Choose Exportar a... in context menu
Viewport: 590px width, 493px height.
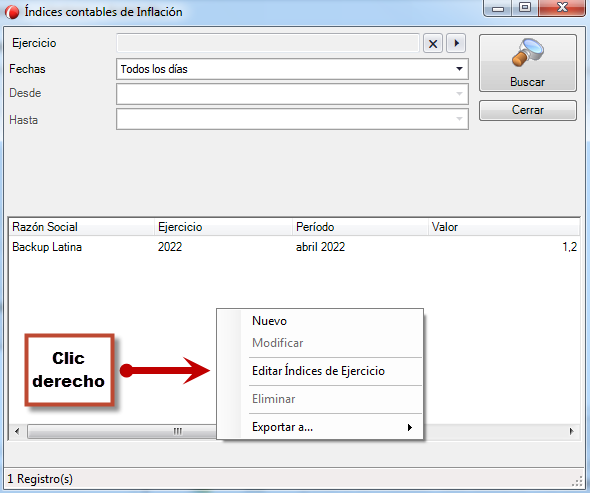click(283, 427)
